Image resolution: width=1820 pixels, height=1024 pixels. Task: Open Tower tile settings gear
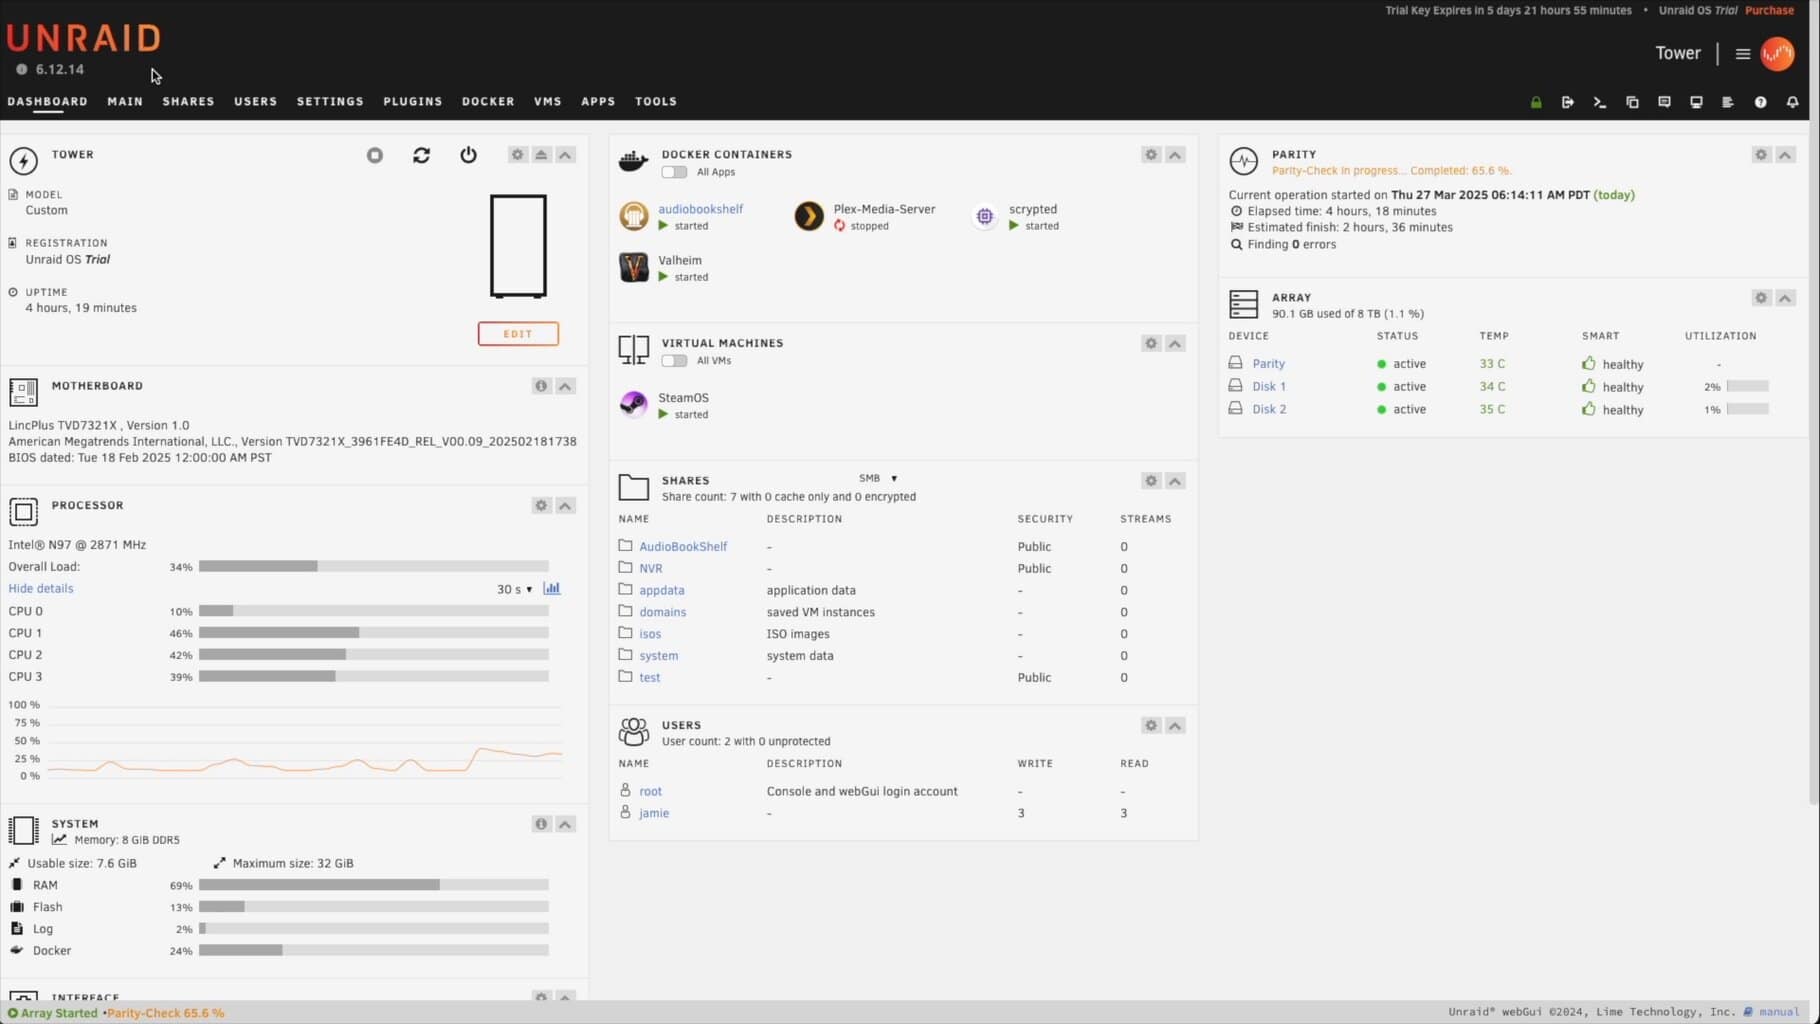point(517,155)
